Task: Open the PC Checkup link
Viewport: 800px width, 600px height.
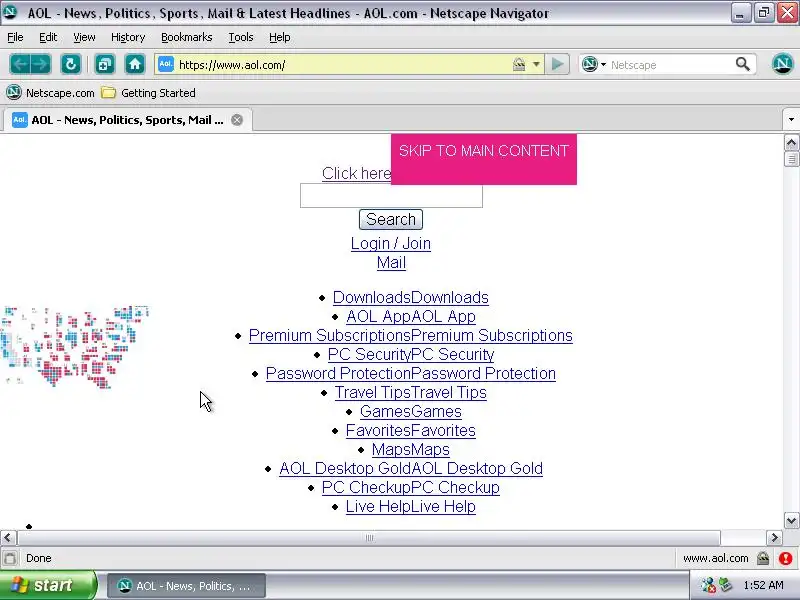Action: (411, 487)
